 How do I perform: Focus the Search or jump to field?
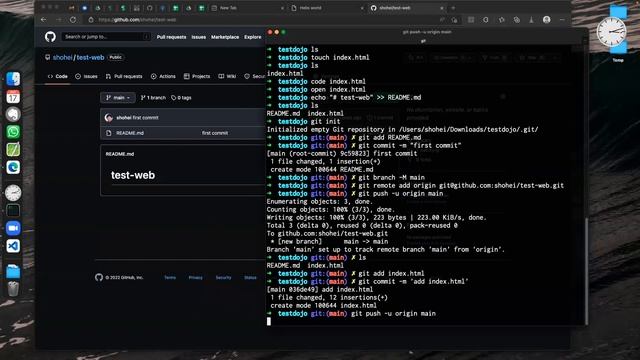106,37
